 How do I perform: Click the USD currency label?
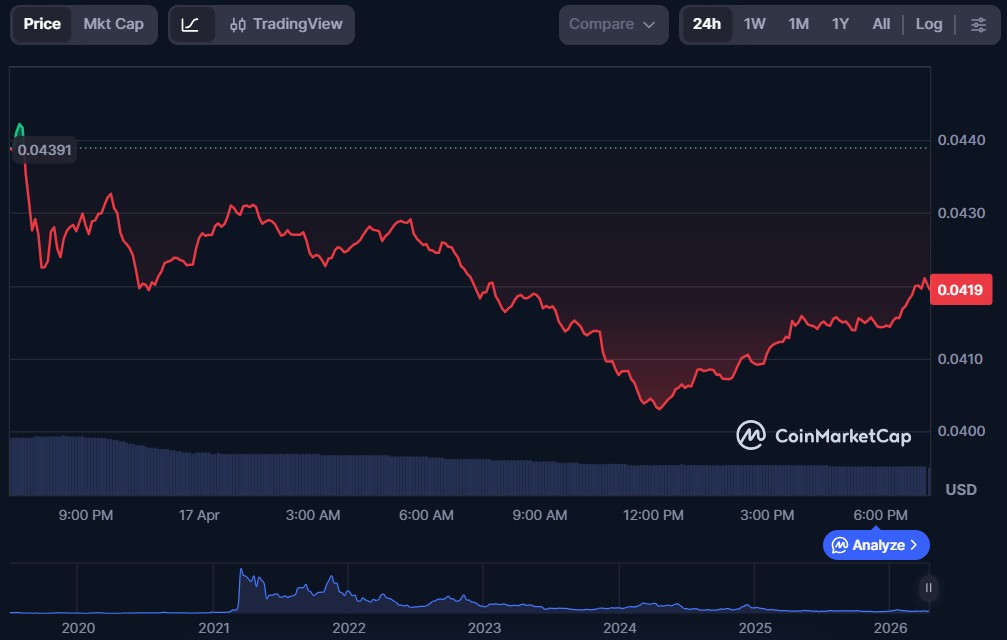tap(960, 490)
